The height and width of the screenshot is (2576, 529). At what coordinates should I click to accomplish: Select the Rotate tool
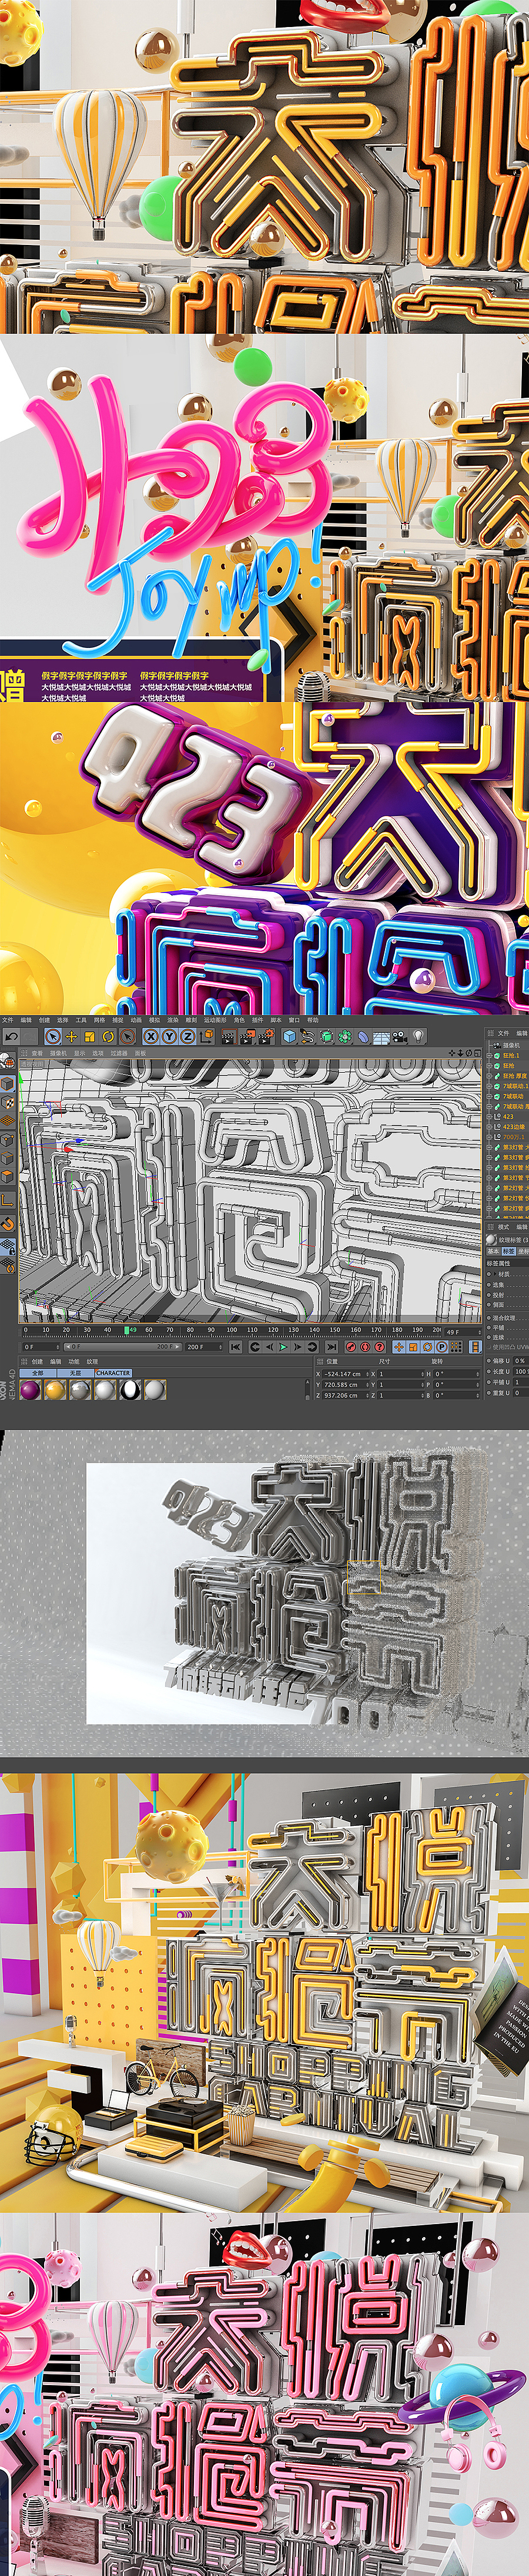(x=107, y=1037)
